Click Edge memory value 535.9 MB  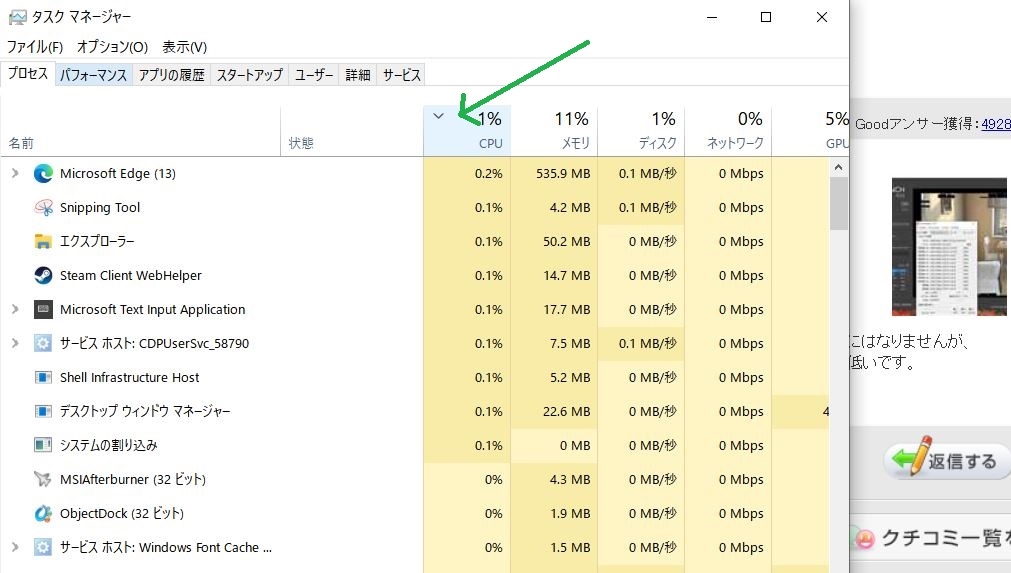point(563,173)
